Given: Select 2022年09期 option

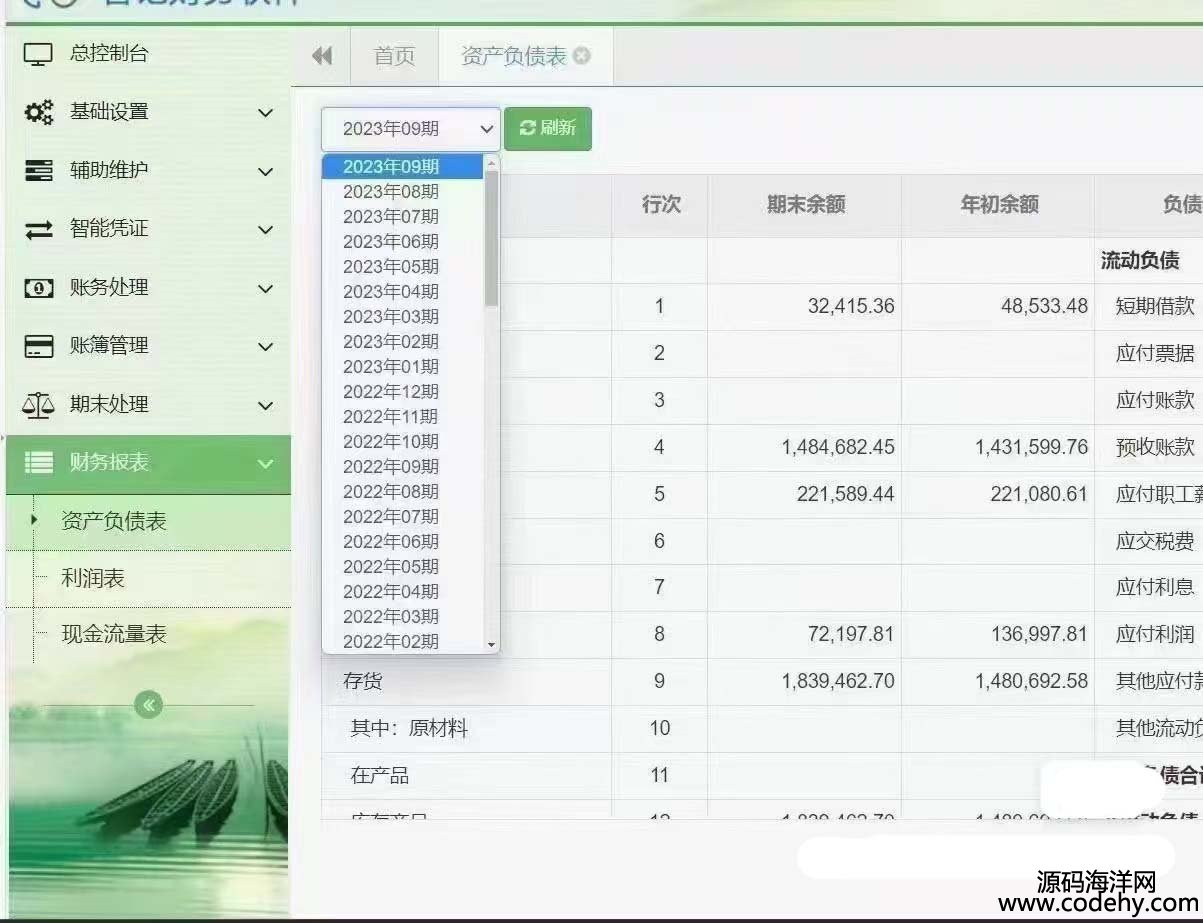Looking at the screenshot, I should pyautogui.click(x=403, y=466).
